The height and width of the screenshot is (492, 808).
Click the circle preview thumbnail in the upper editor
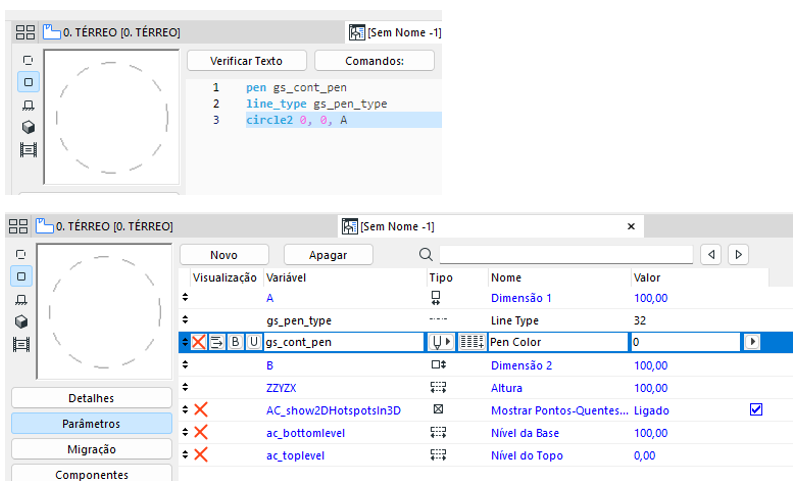(111, 117)
